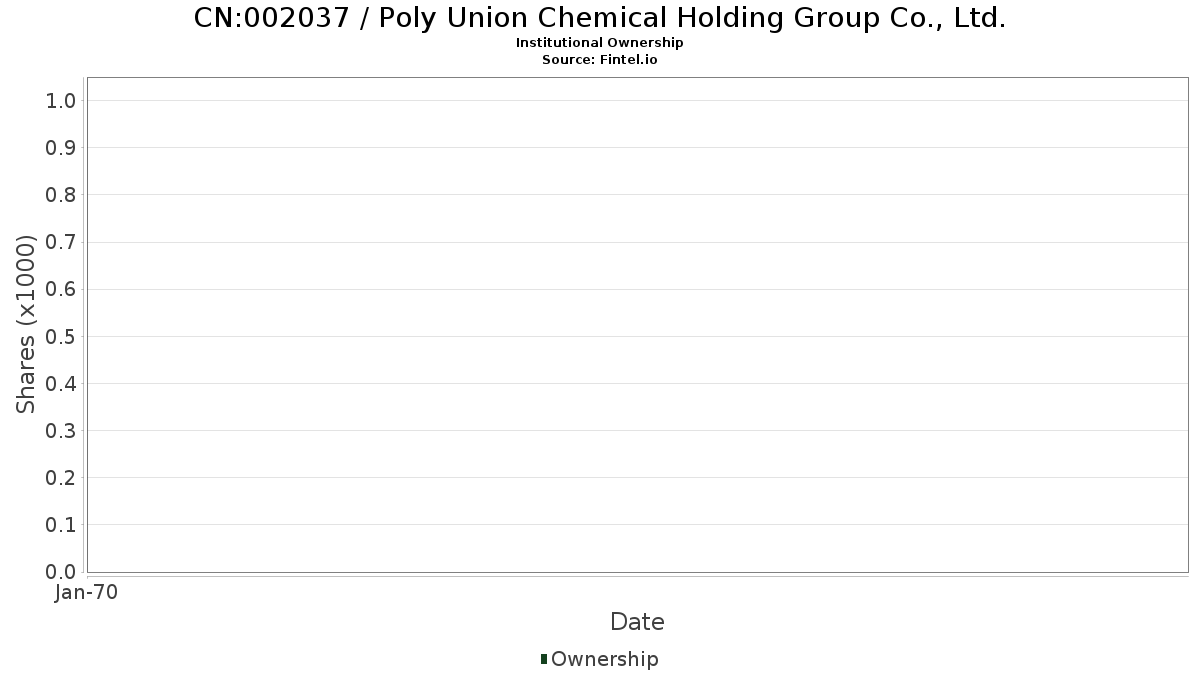This screenshot has height=675, width=1200.
Task: Click the Institutional Ownership subtitle
Action: coord(600,43)
